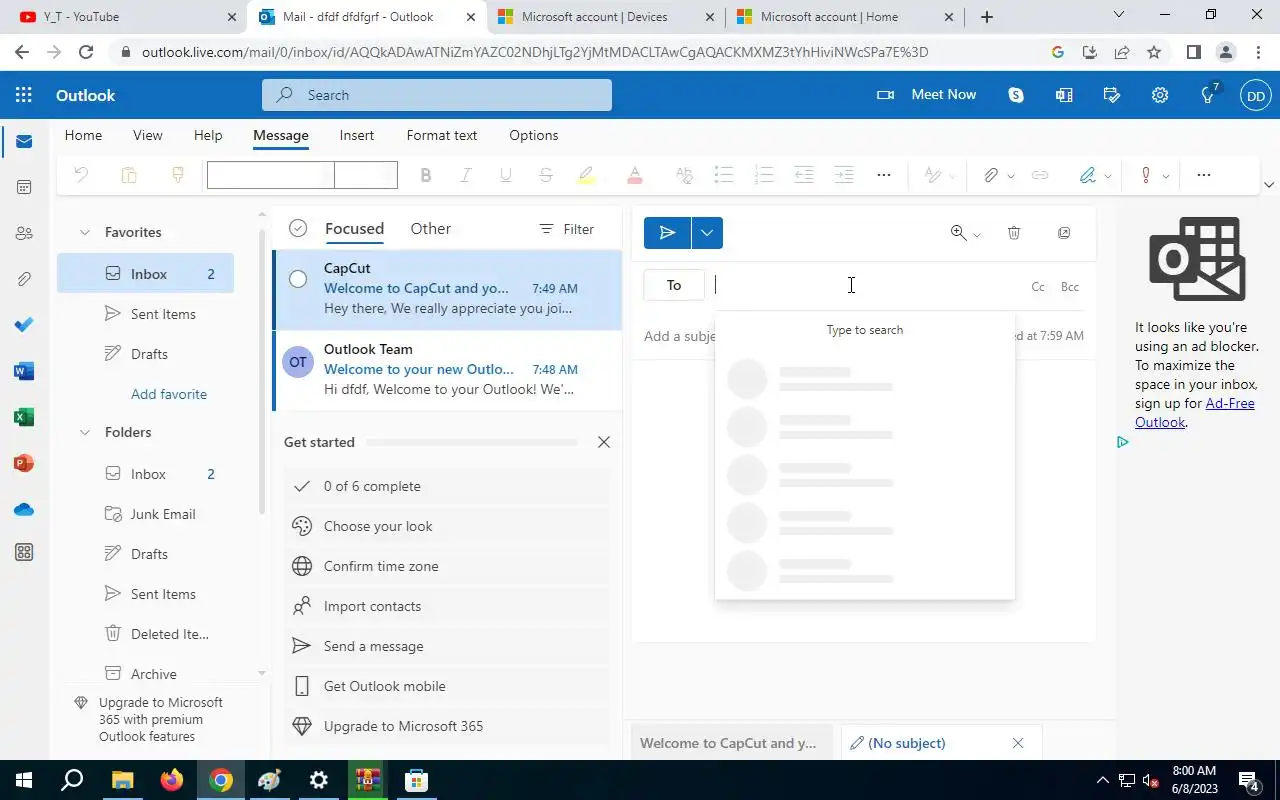Pick text highlight color
This screenshot has height=800, width=1280.
tap(586, 175)
